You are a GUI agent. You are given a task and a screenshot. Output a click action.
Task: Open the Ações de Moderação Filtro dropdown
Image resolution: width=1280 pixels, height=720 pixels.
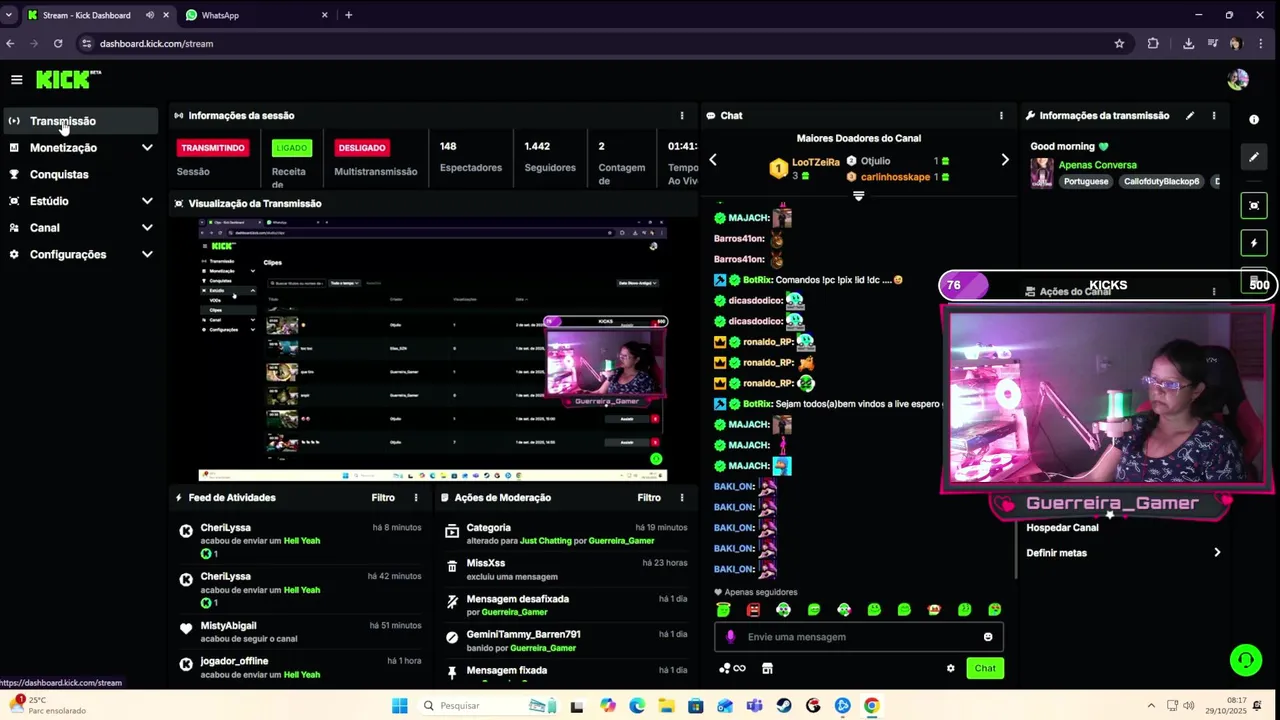click(x=649, y=498)
